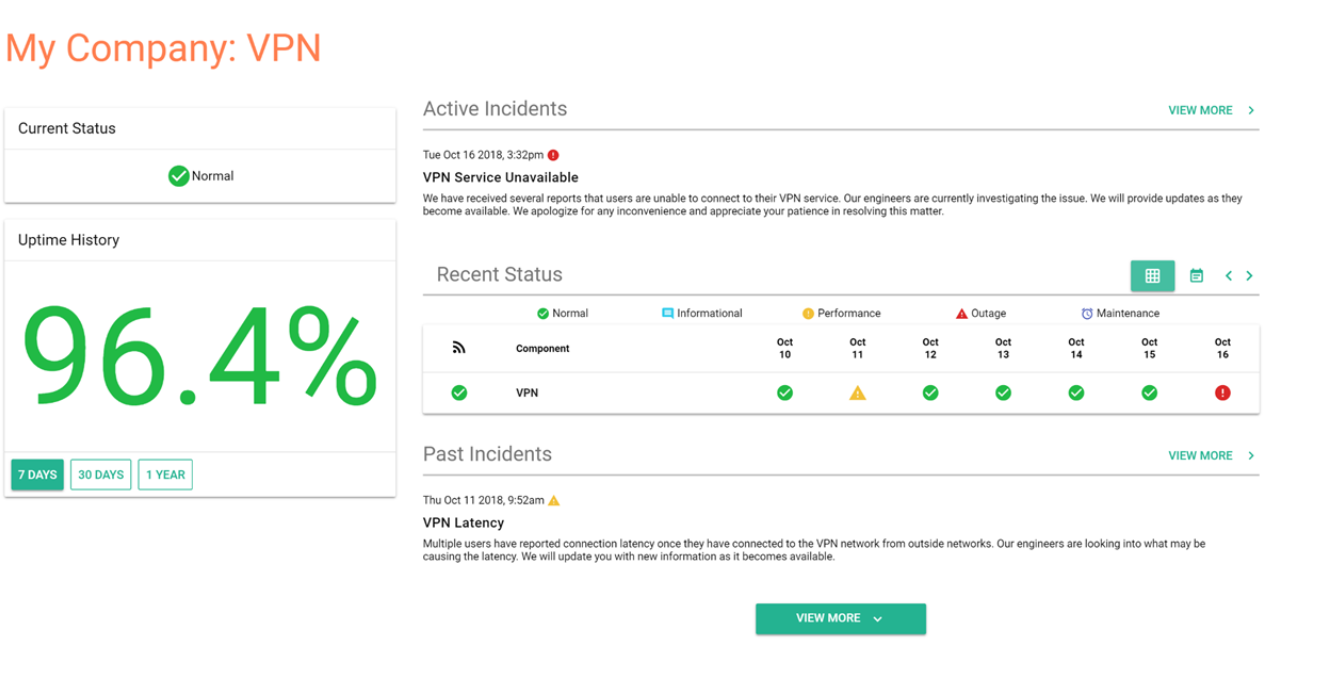The image size is (1324, 677).
Task: Open VIEW MORE for Past Incidents
Action: tap(1200, 455)
